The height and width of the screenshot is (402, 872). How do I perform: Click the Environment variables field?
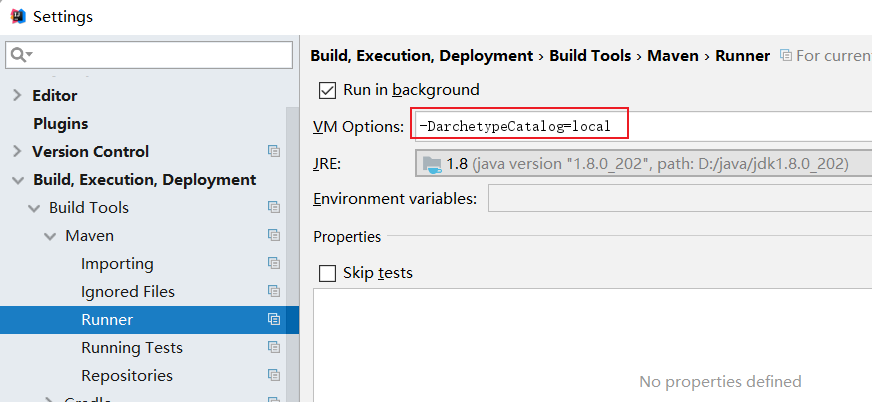pos(680,198)
